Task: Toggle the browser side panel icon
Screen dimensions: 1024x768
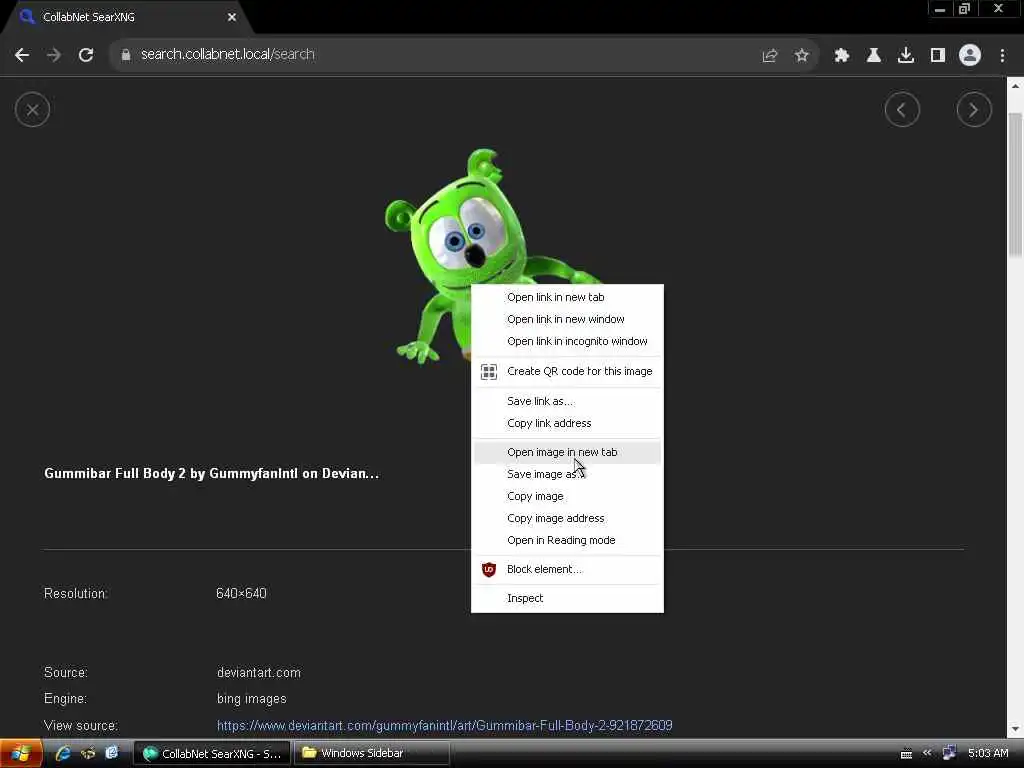Action: click(938, 56)
